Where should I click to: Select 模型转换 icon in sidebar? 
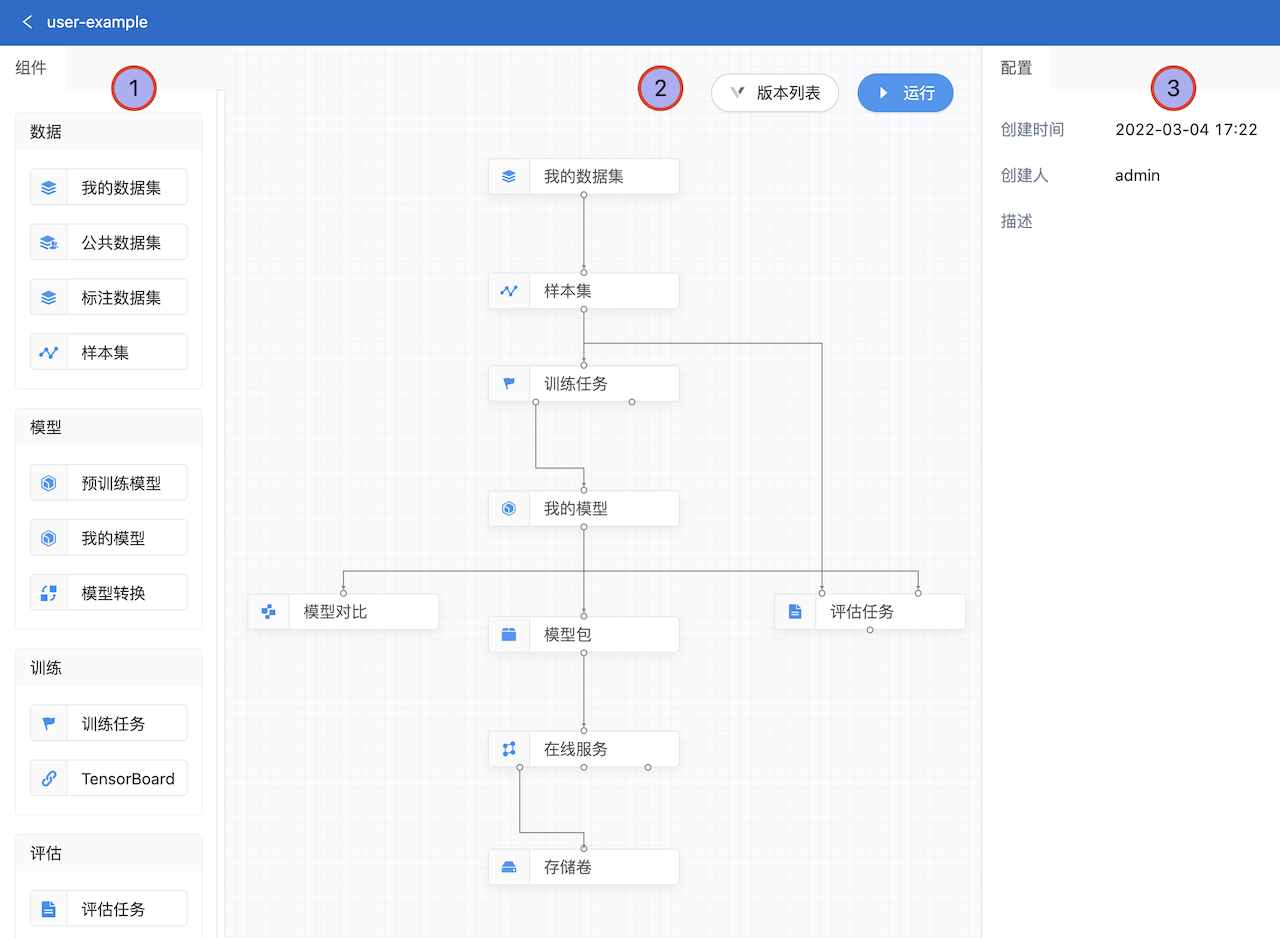coord(49,593)
